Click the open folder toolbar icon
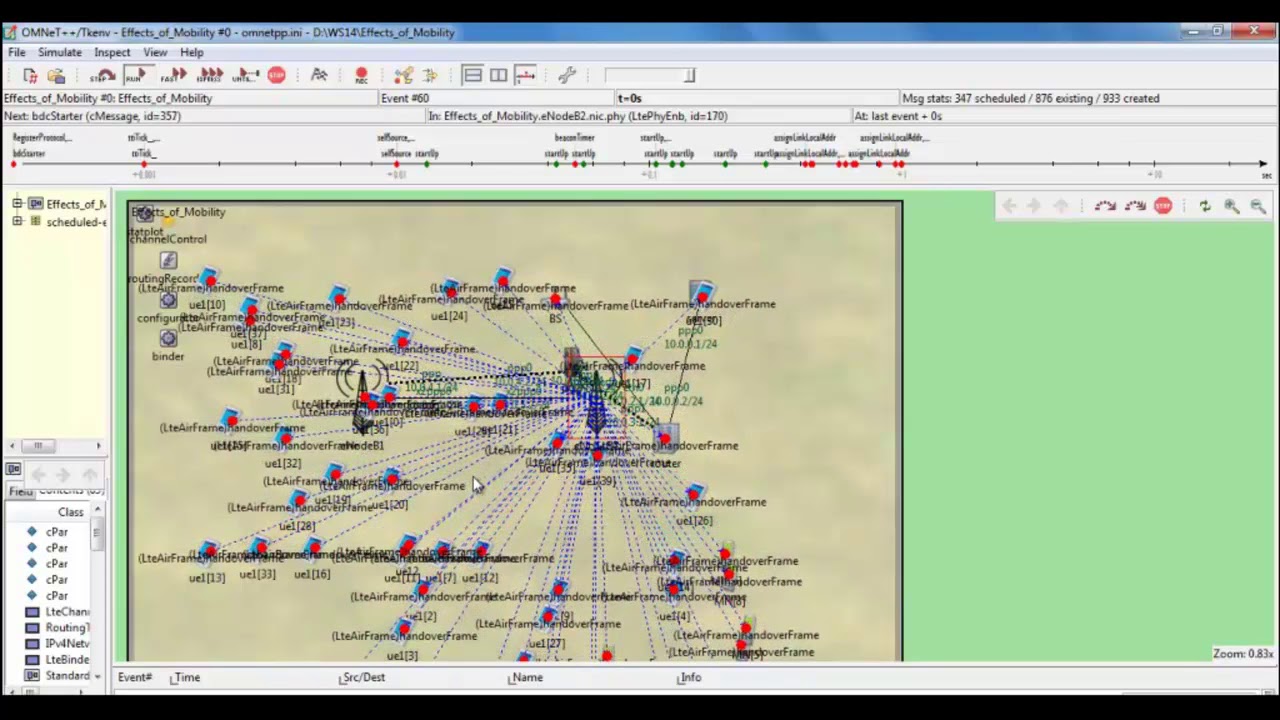The width and height of the screenshot is (1280, 720). coord(56,76)
